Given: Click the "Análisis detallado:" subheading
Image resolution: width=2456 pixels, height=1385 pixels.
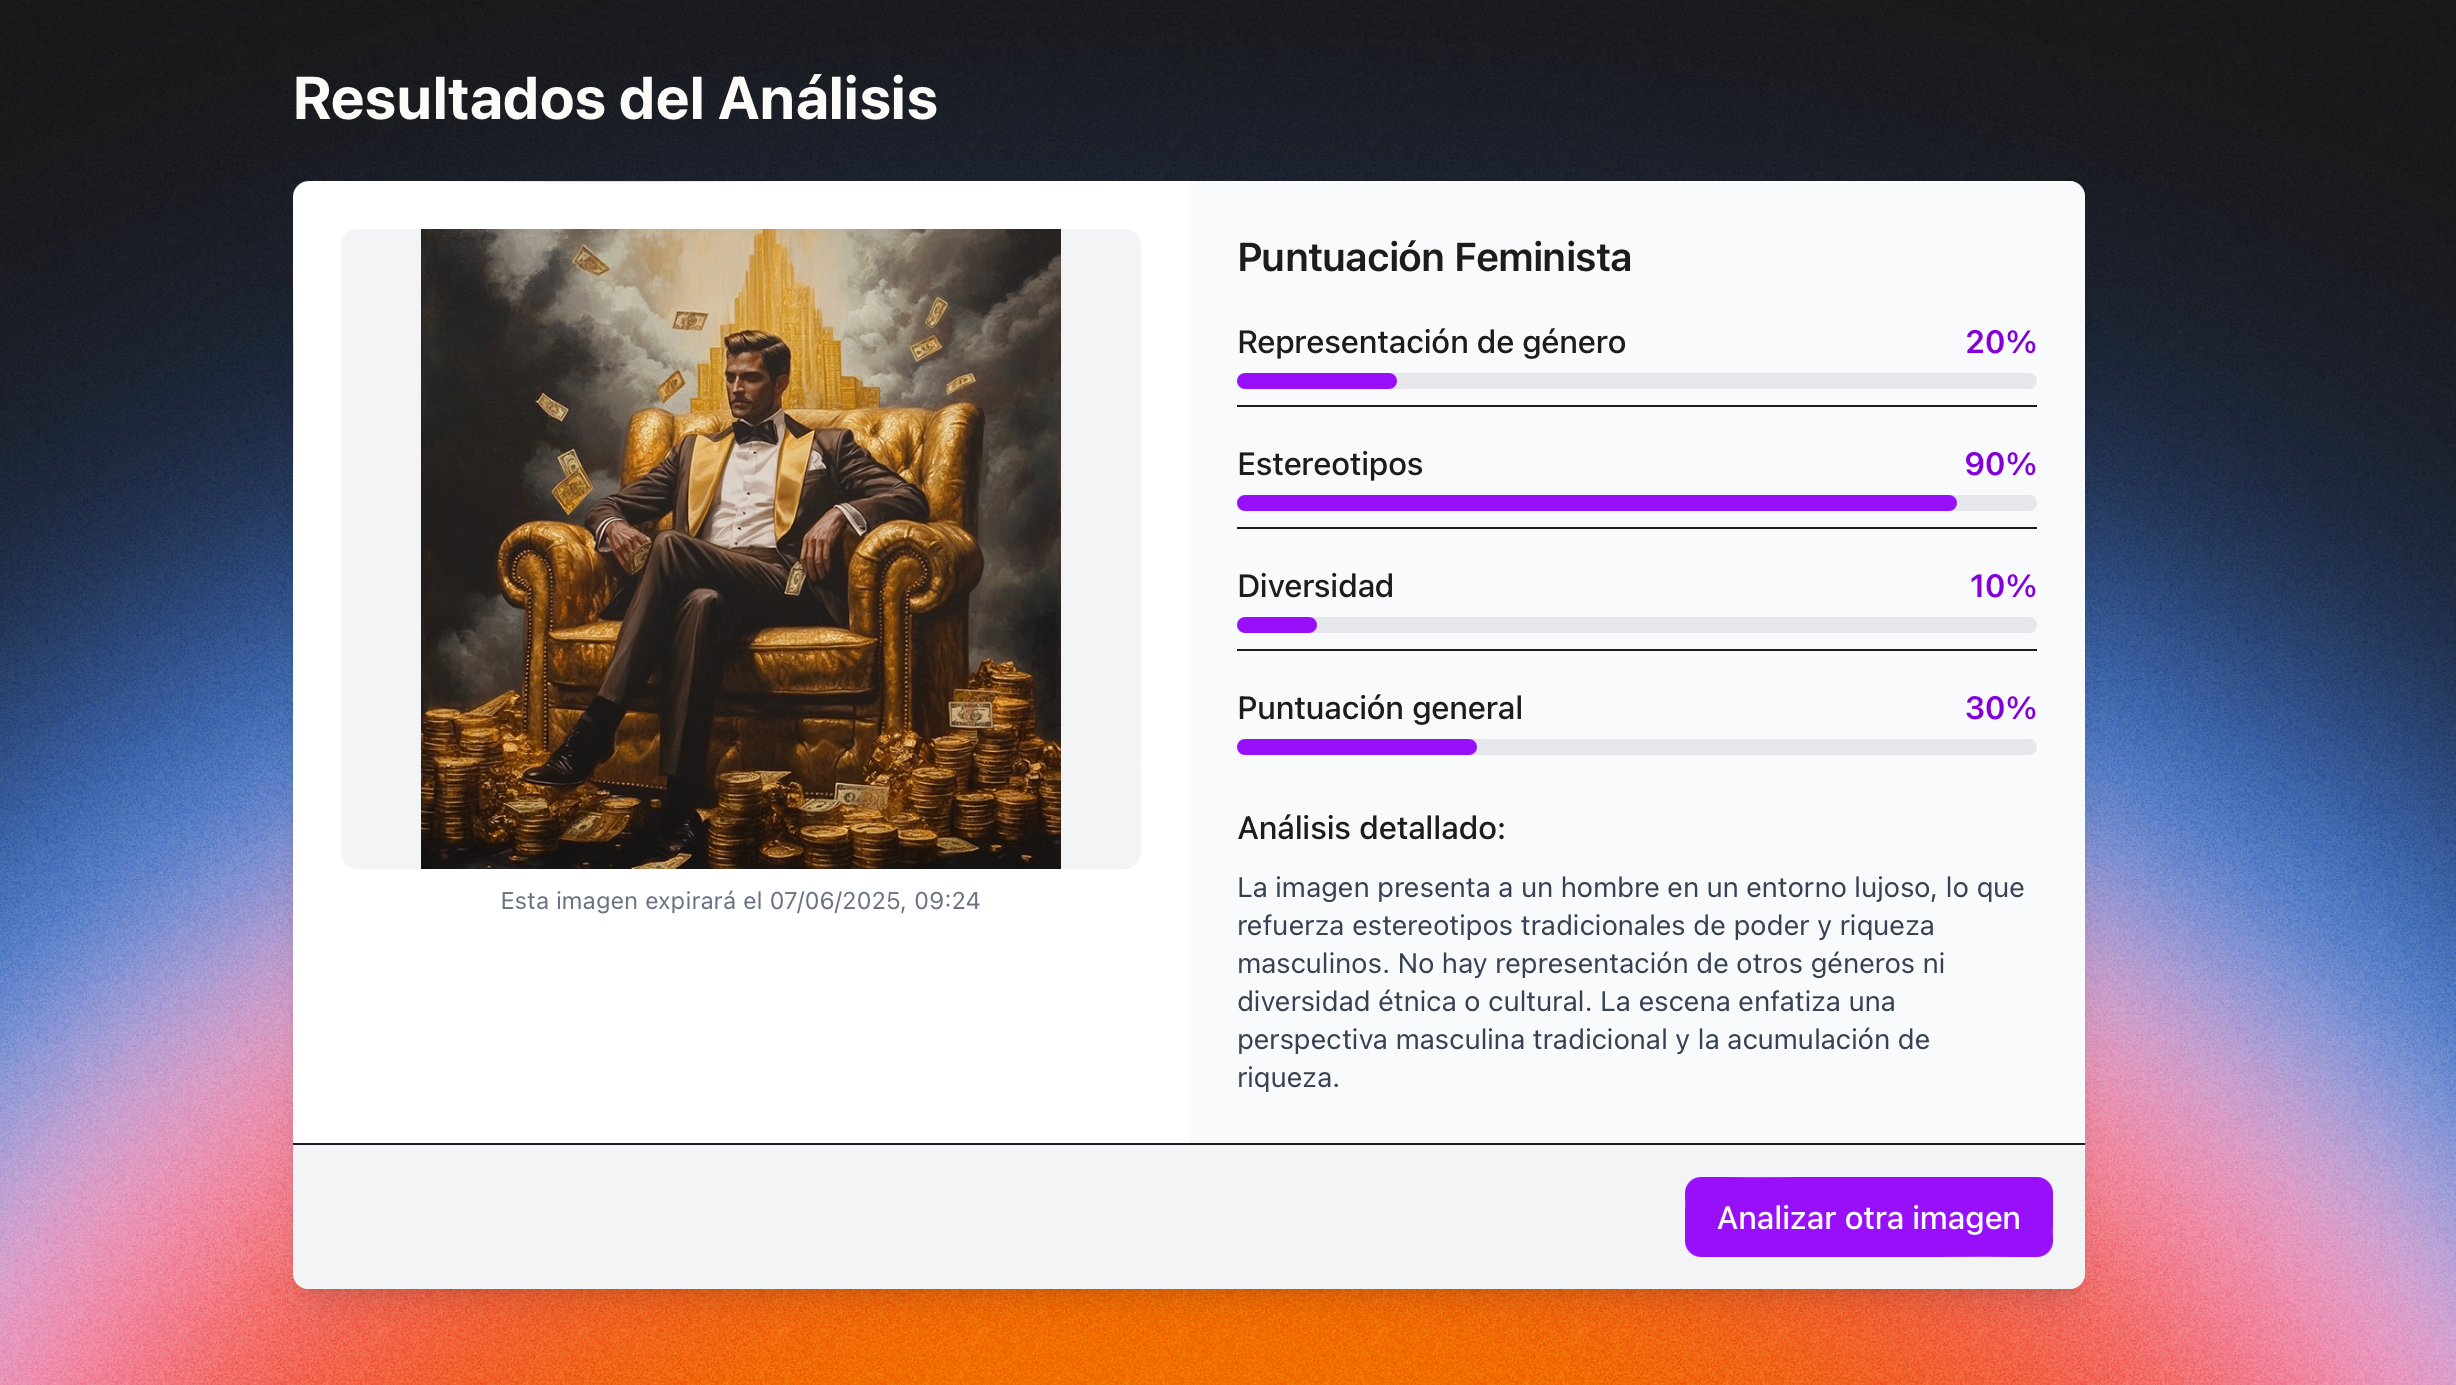Looking at the screenshot, I should click(1371, 828).
